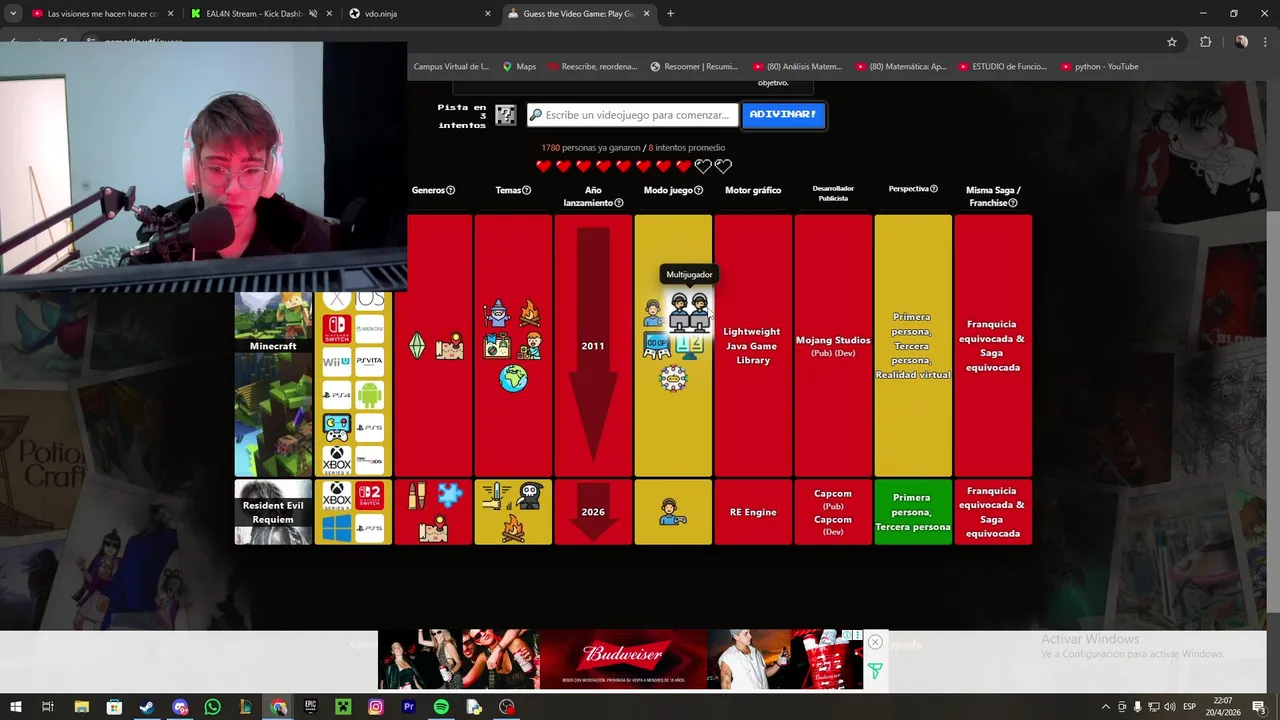
Task: Show hidden system tray icons
Action: 1105,707
